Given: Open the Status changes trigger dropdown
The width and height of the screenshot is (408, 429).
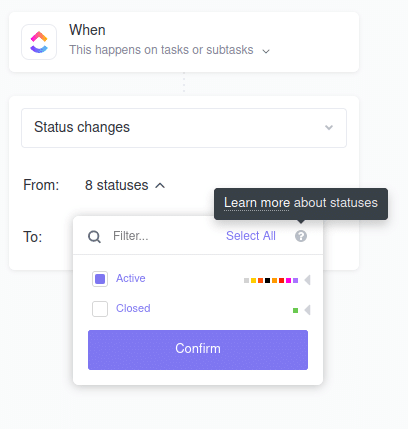Looking at the screenshot, I should click(184, 128).
